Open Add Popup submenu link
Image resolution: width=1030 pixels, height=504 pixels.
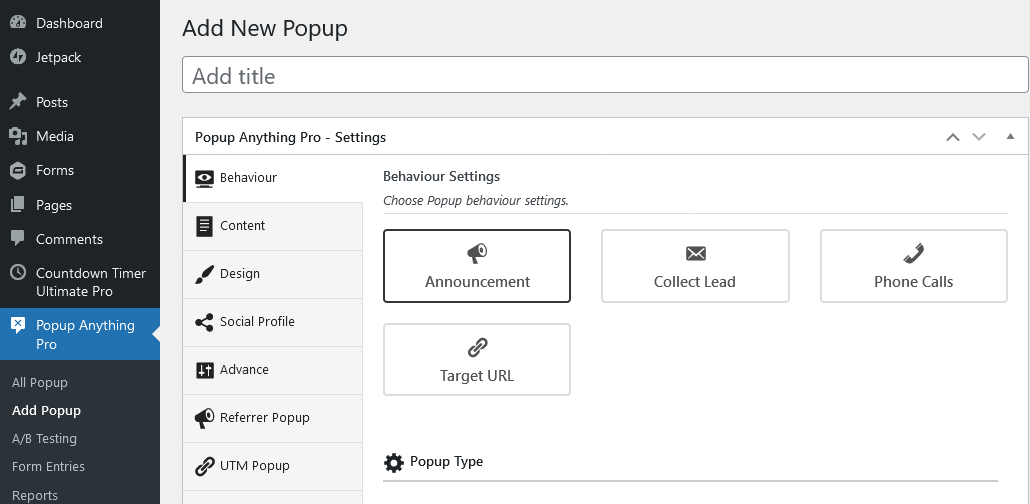point(46,411)
